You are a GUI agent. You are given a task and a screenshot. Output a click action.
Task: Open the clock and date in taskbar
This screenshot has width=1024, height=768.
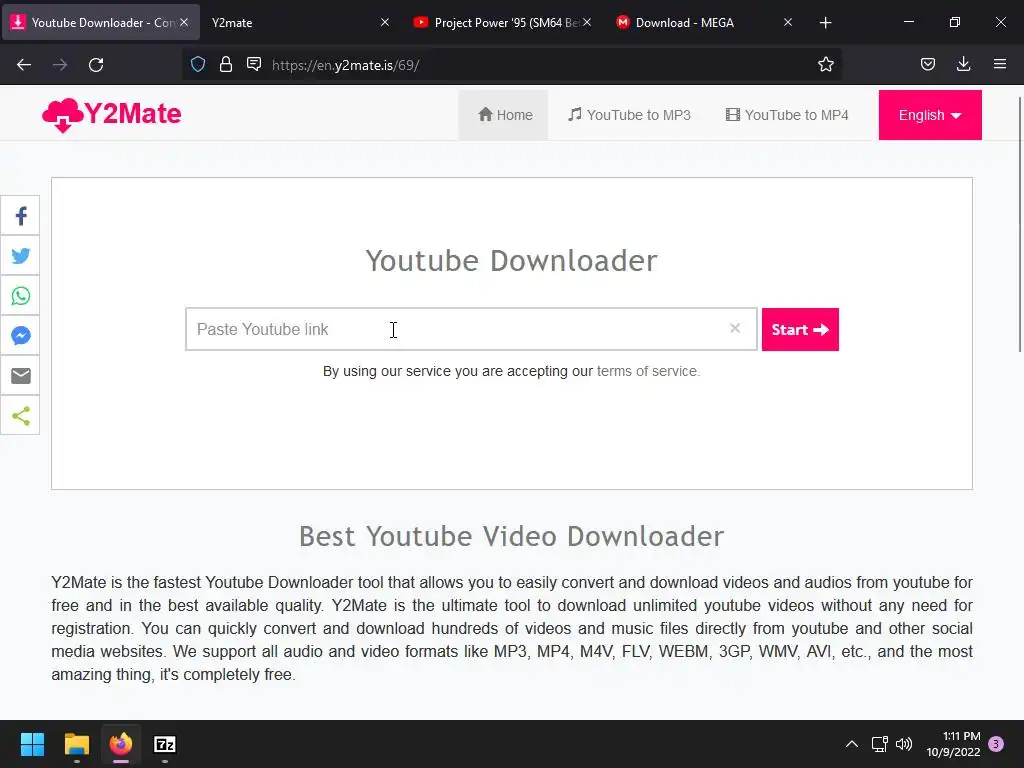(x=953, y=744)
